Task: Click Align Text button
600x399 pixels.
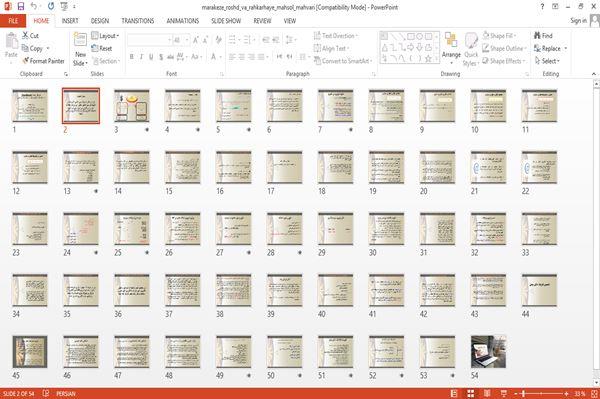Action: click(331, 48)
